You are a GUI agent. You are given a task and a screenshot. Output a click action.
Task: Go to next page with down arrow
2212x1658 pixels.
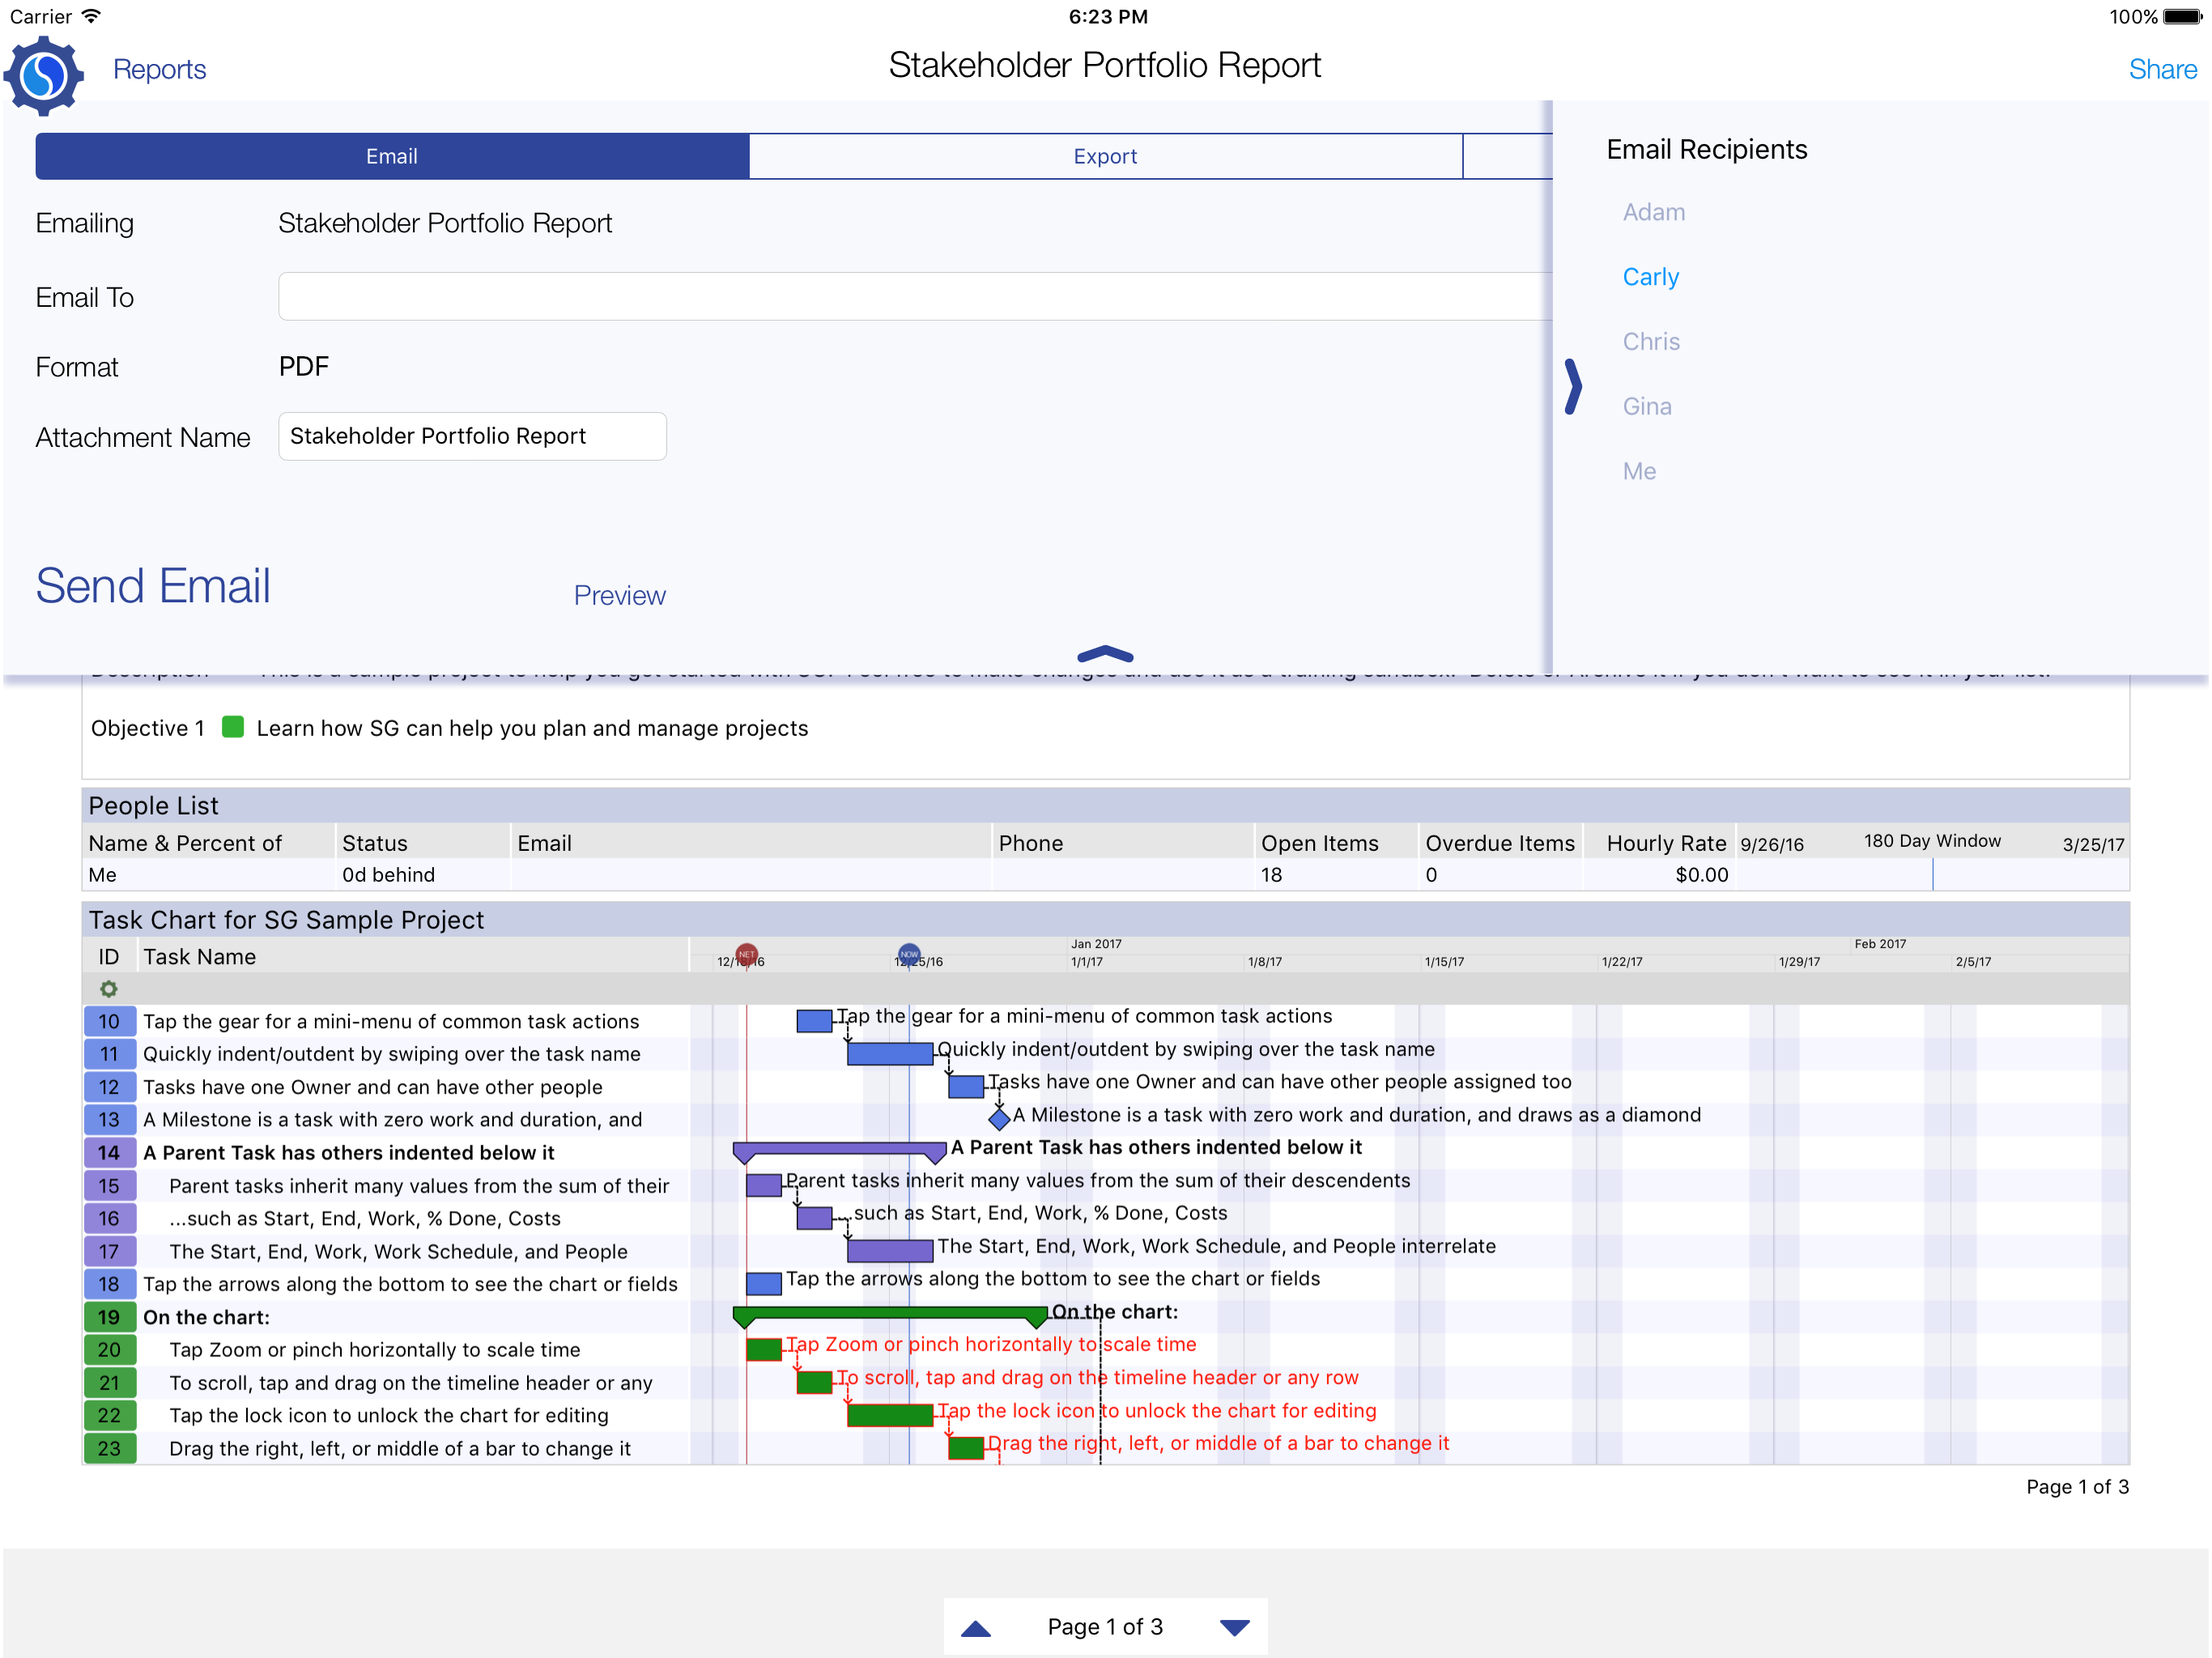(x=1234, y=1627)
